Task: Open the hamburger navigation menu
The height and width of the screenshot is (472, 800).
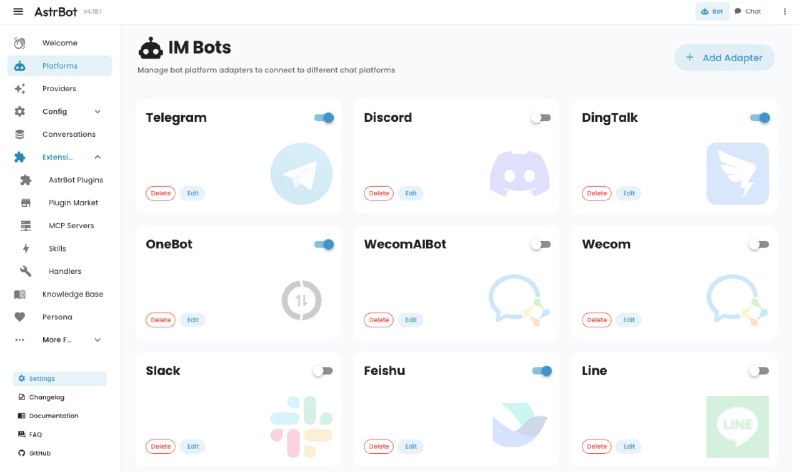Action: point(18,11)
